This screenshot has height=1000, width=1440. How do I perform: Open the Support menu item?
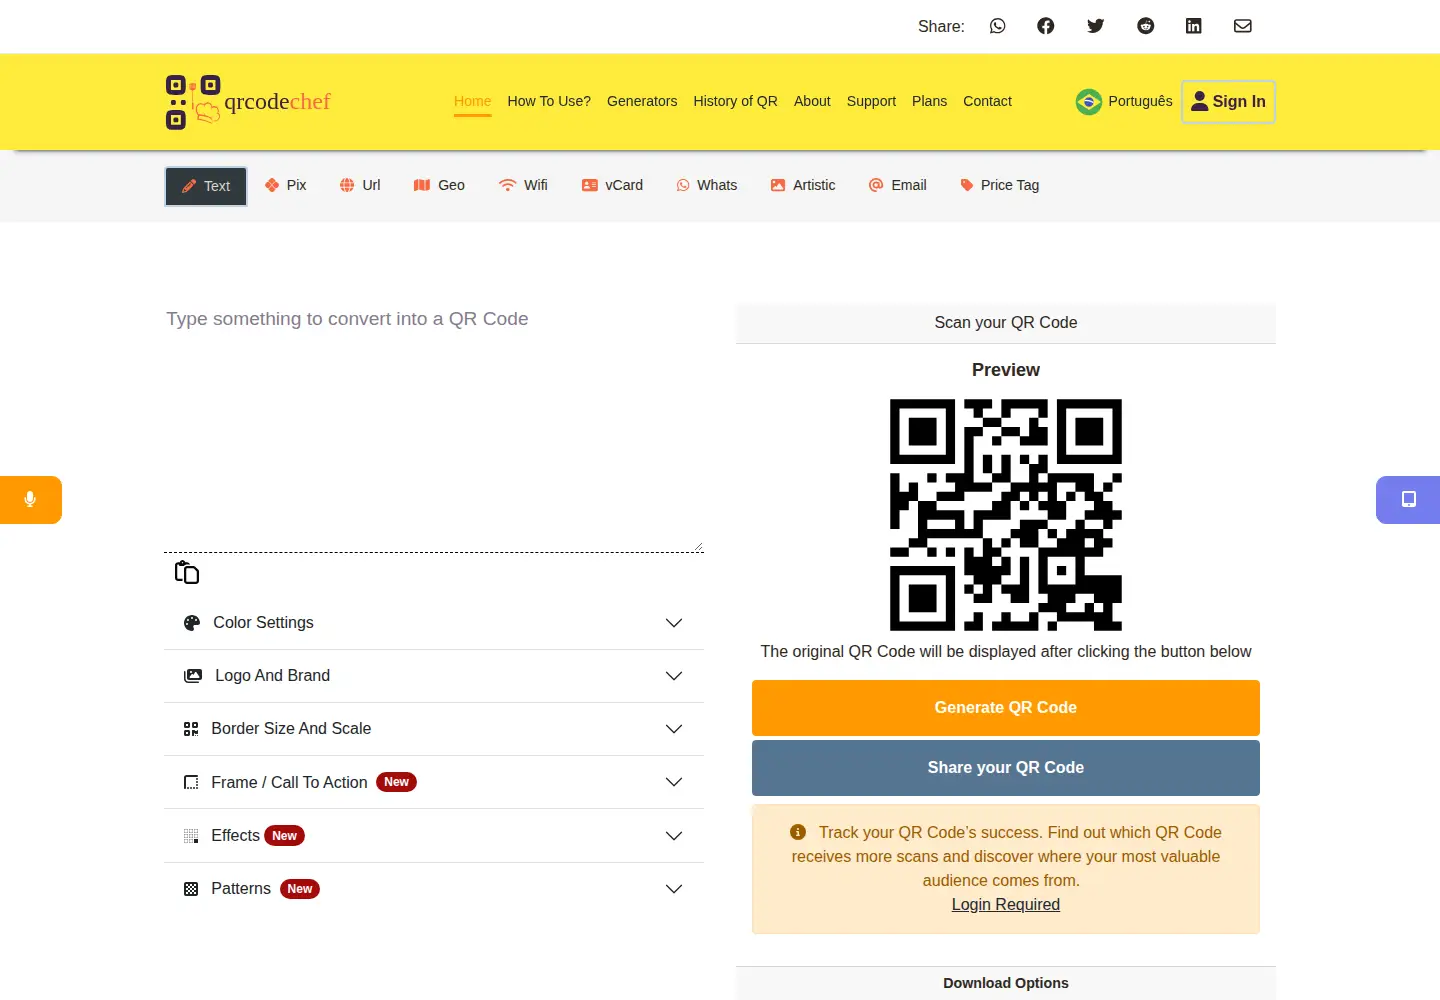click(x=871, y=101)
